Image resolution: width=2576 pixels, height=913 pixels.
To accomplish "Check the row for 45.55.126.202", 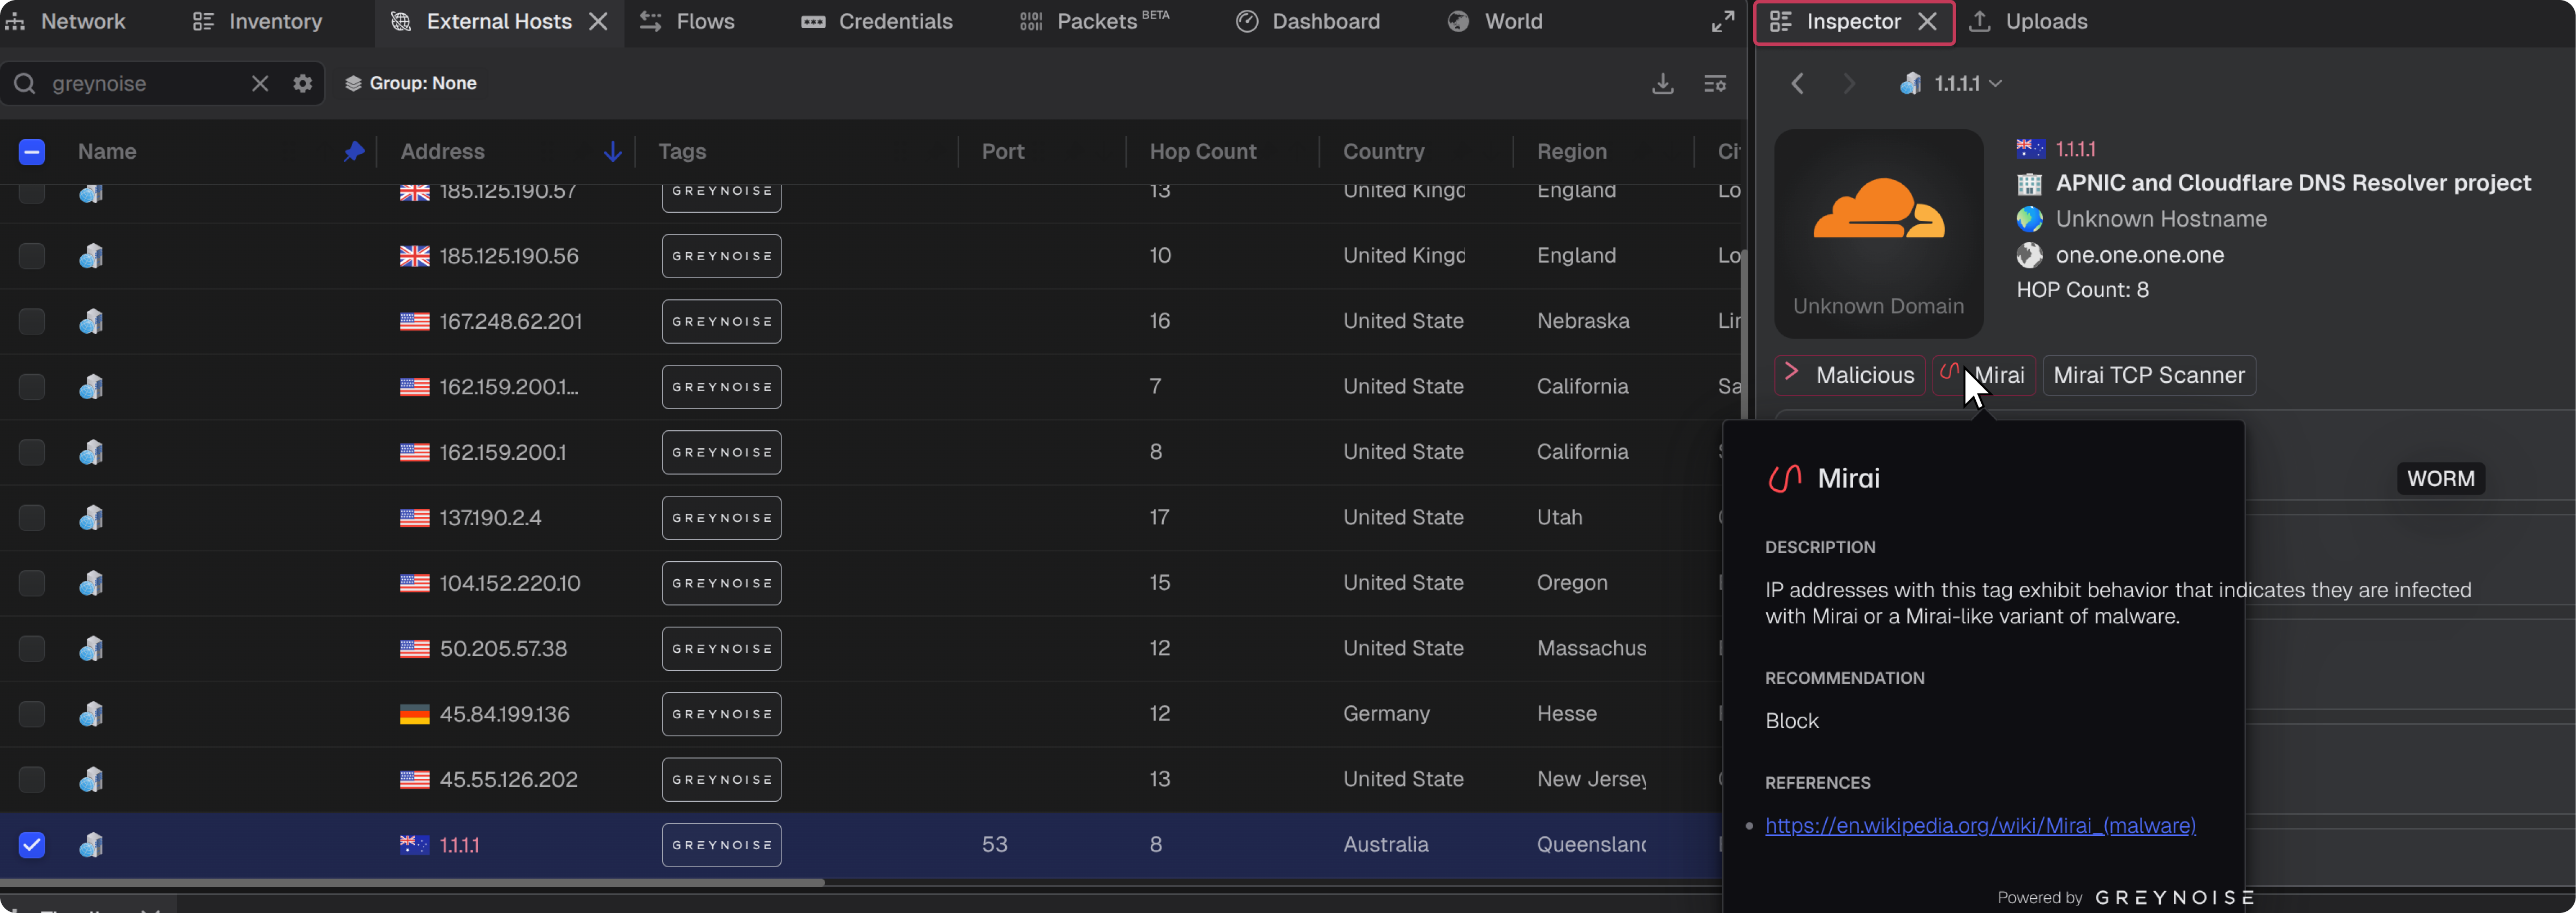I will coord(32,779).
